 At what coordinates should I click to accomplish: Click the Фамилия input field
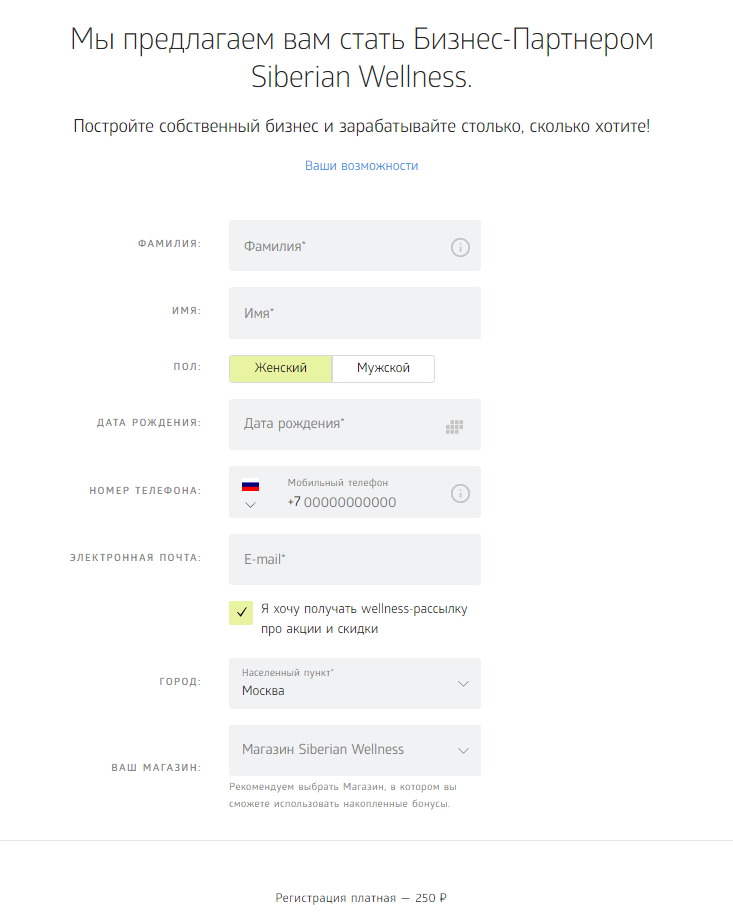[340, 245]
